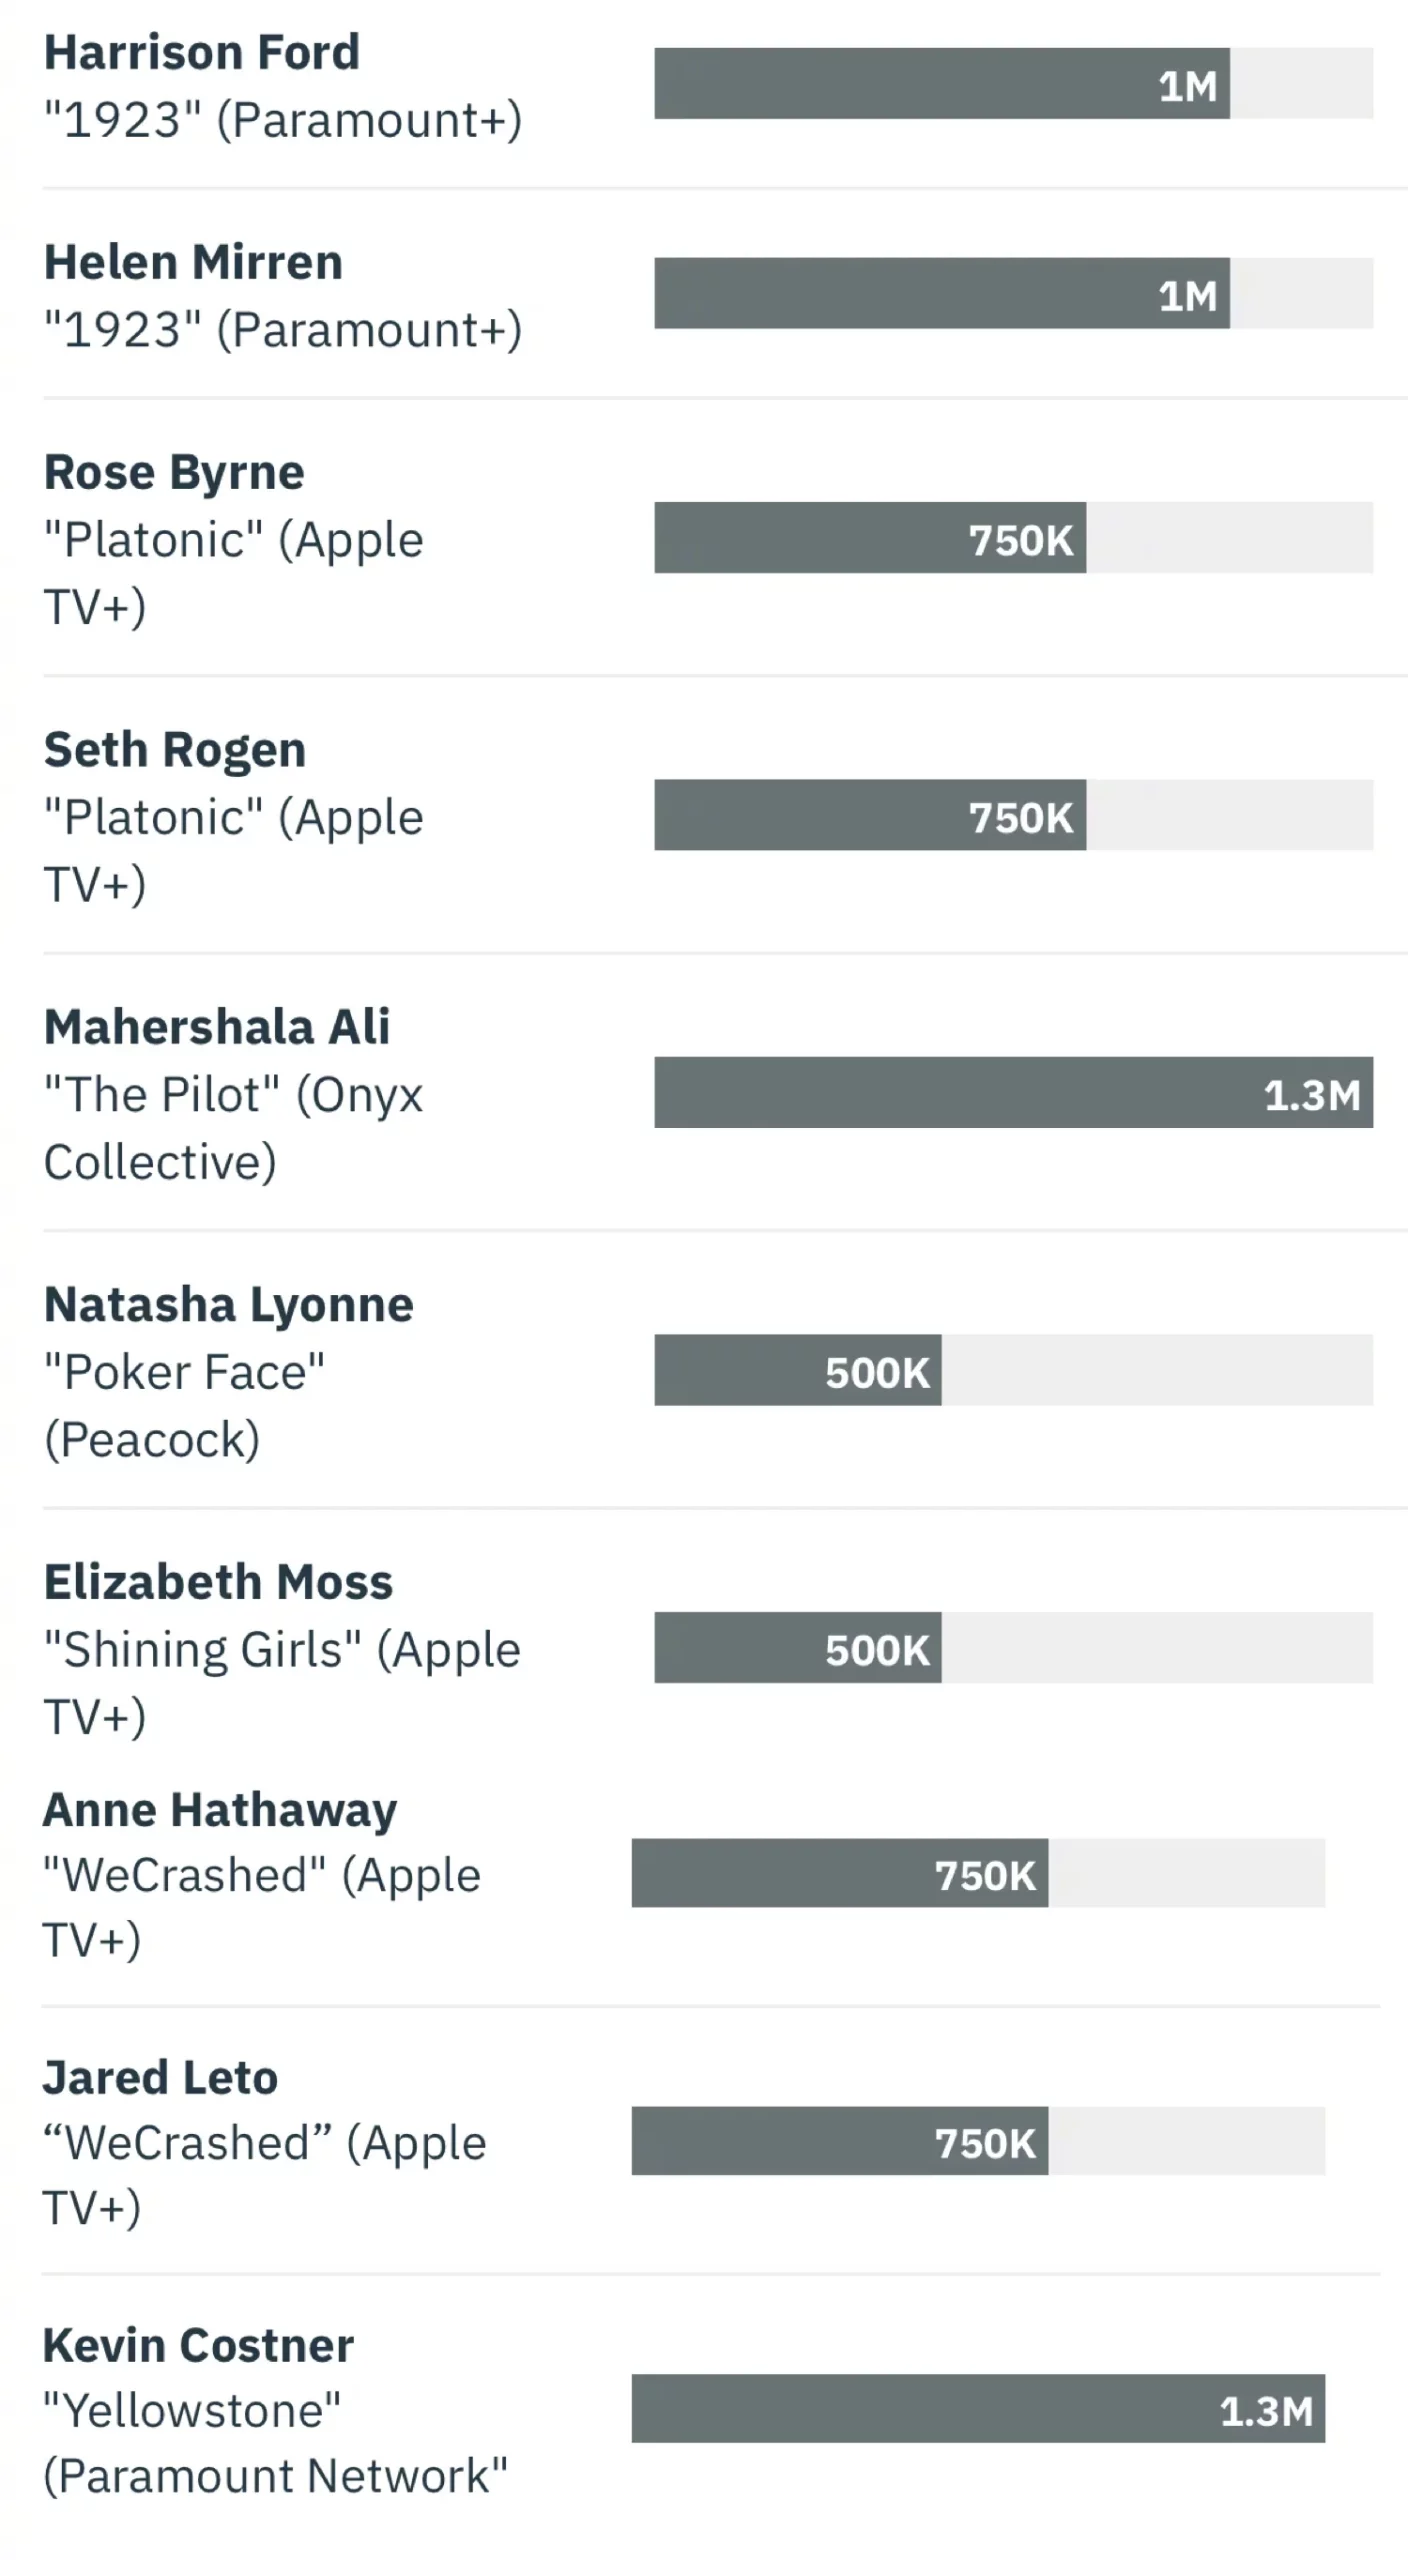Image resolution: width=1408 pixels, height=2560 pixels.
Task: Select the Kevin Costner name heading
Action: (198, 2346)
